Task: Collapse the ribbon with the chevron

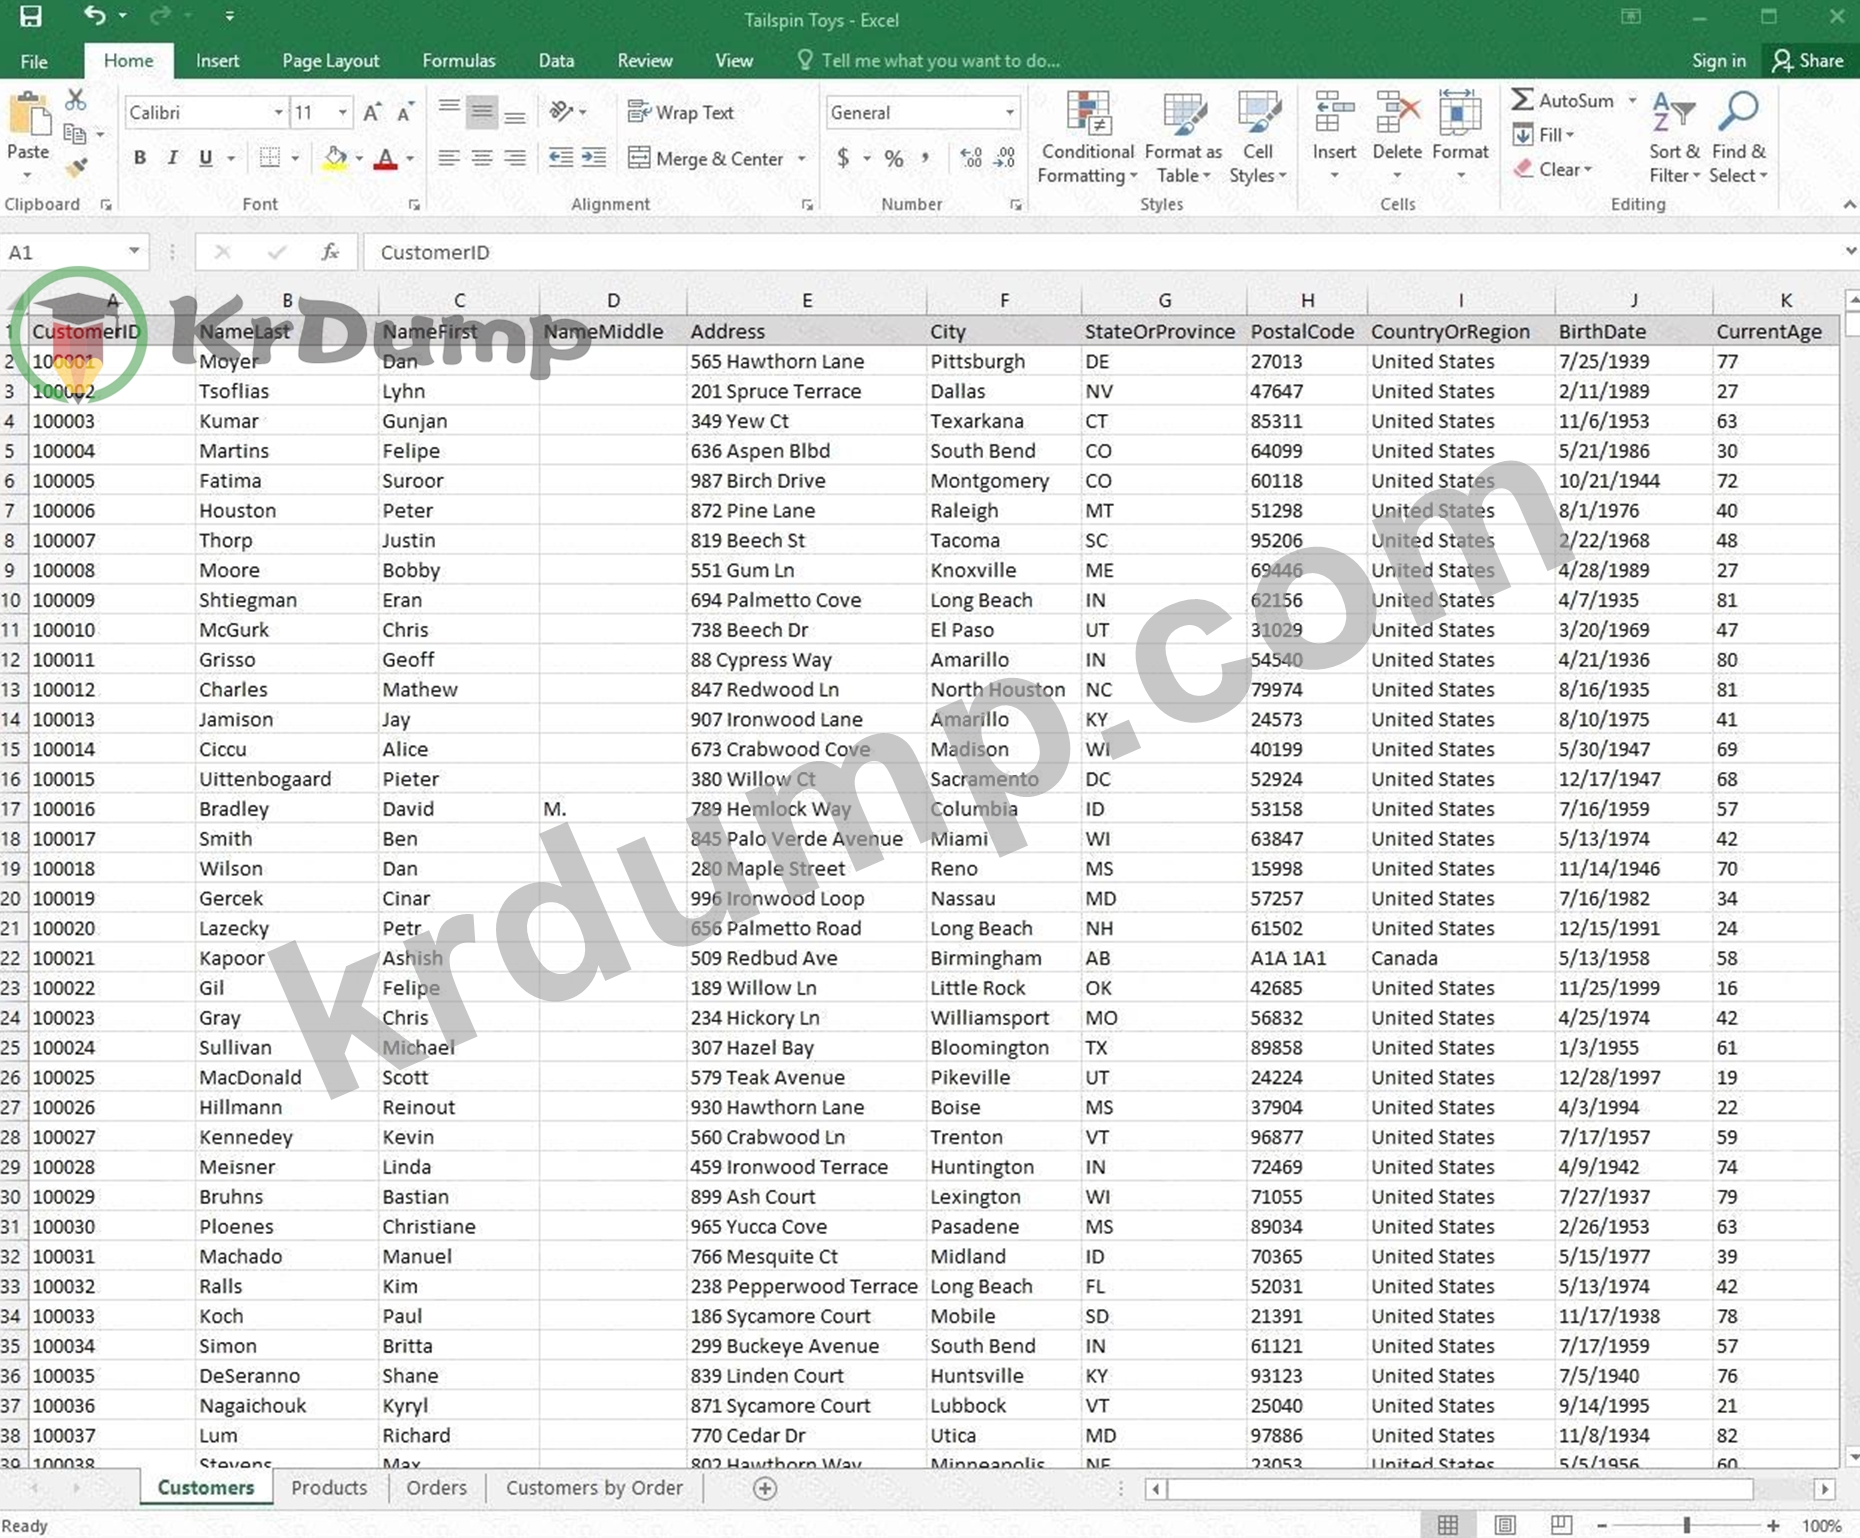Action: click(1850, 204)
